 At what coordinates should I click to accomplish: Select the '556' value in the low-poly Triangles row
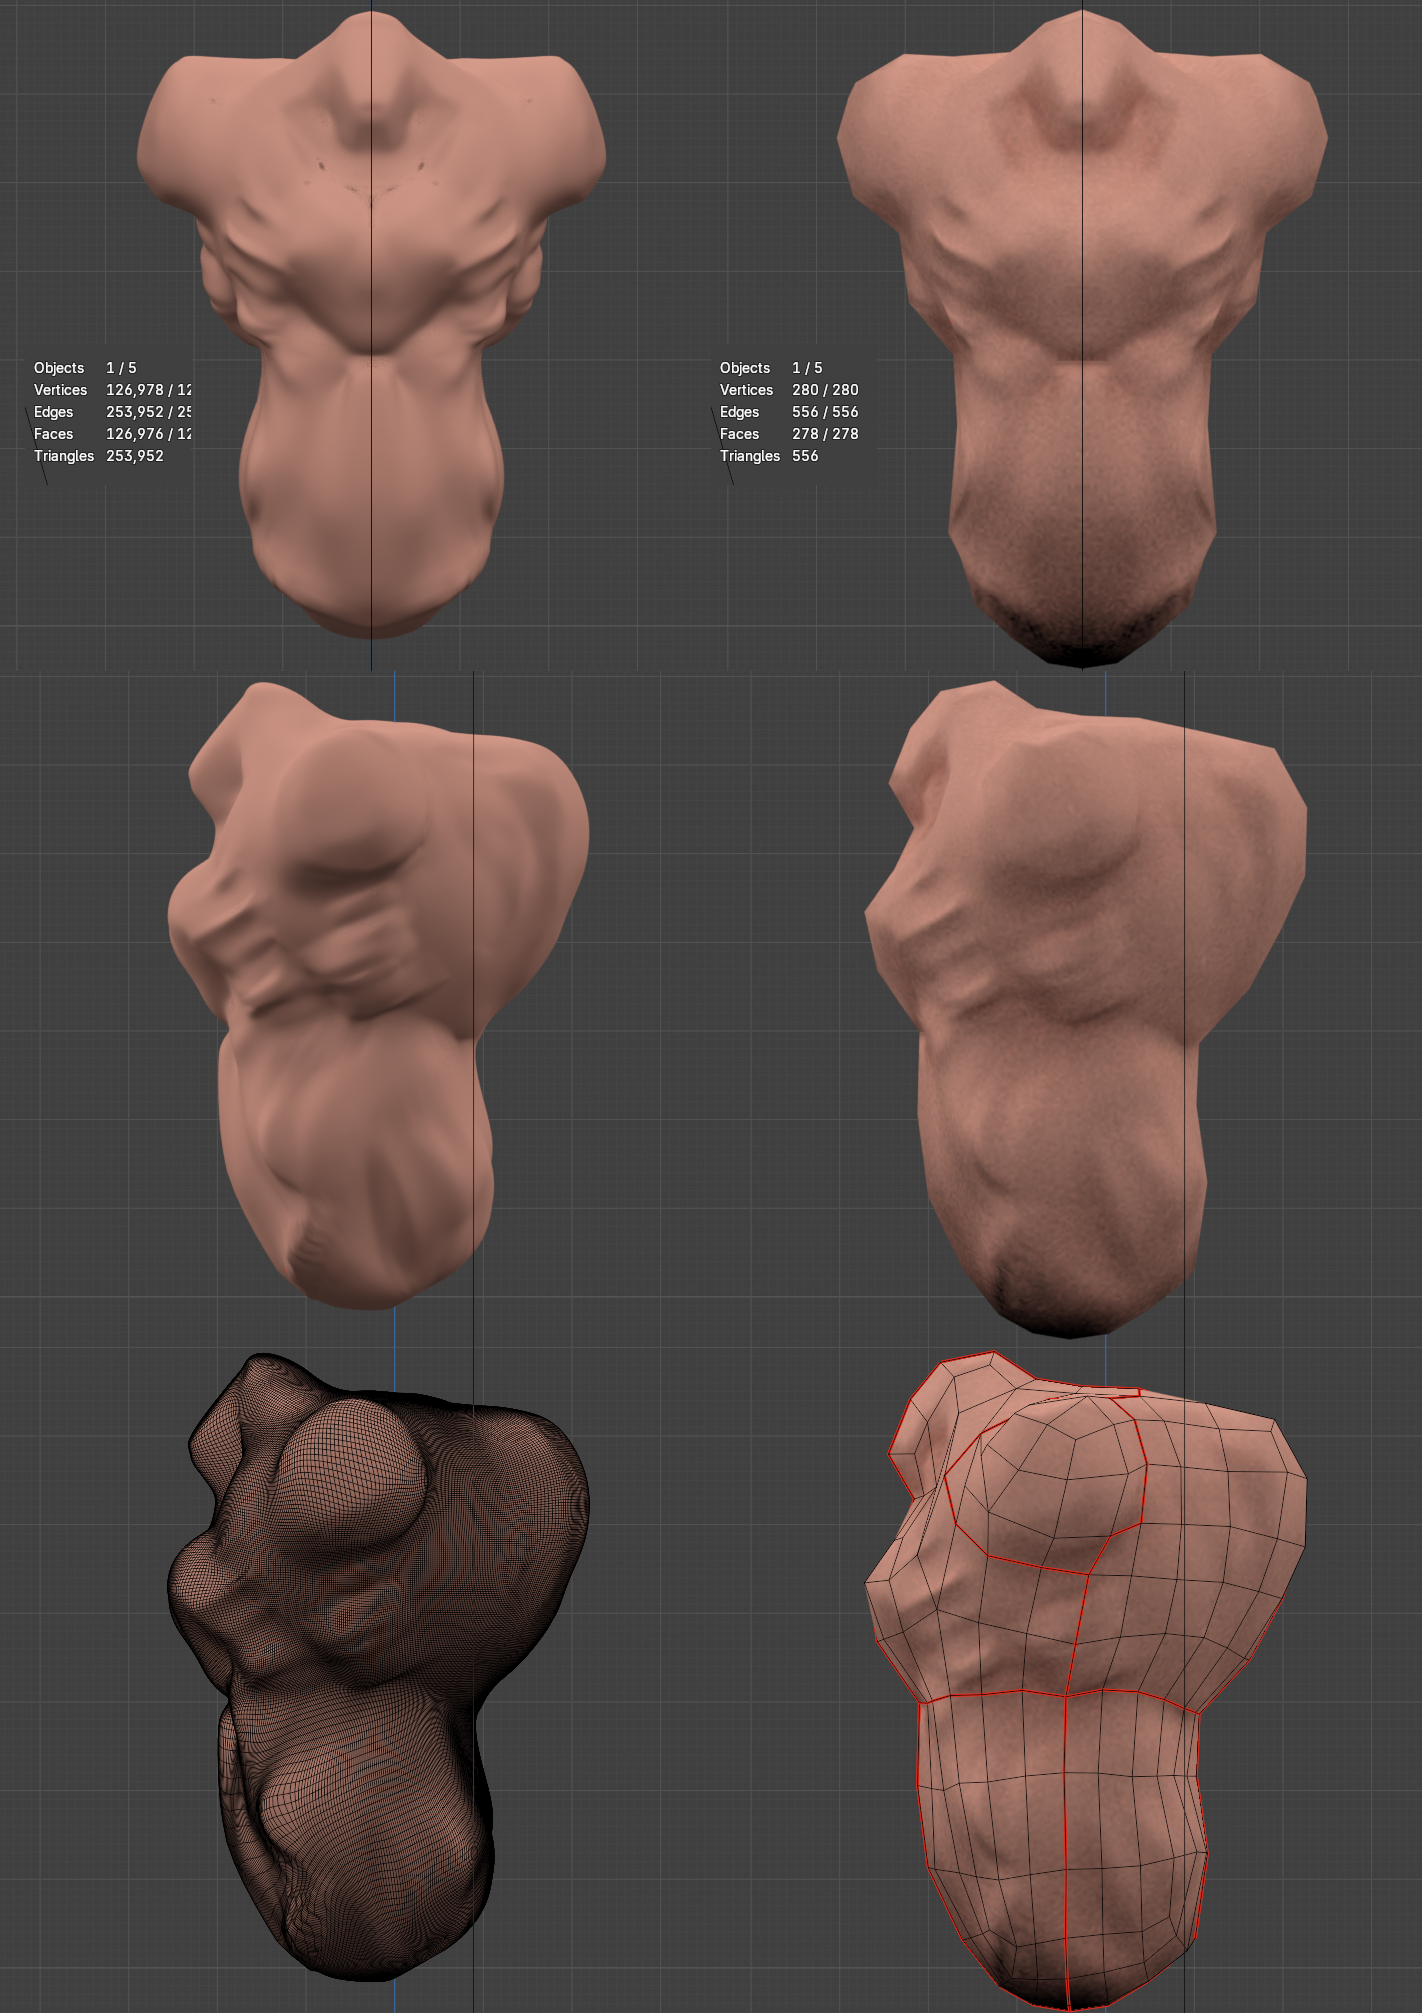tap(805, 456)
